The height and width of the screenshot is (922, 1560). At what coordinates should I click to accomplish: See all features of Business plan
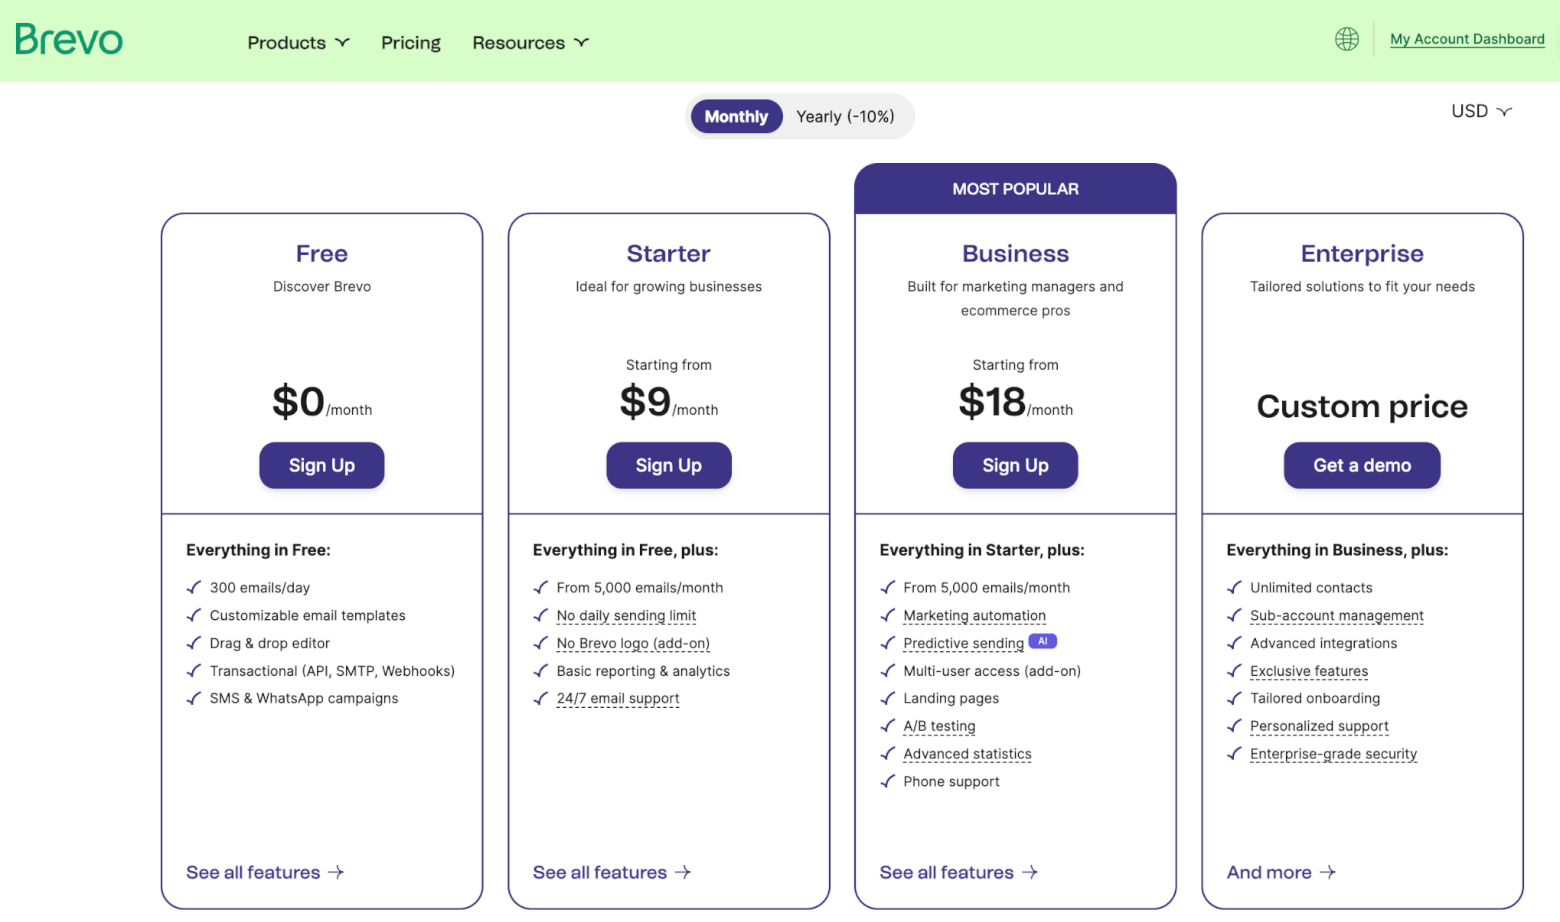coord(959,872)
